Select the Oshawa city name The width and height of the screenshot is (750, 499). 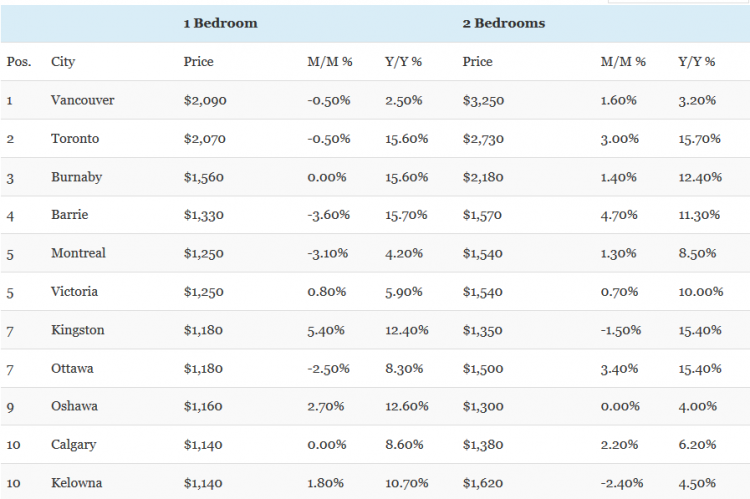click(x=74, y=406)
